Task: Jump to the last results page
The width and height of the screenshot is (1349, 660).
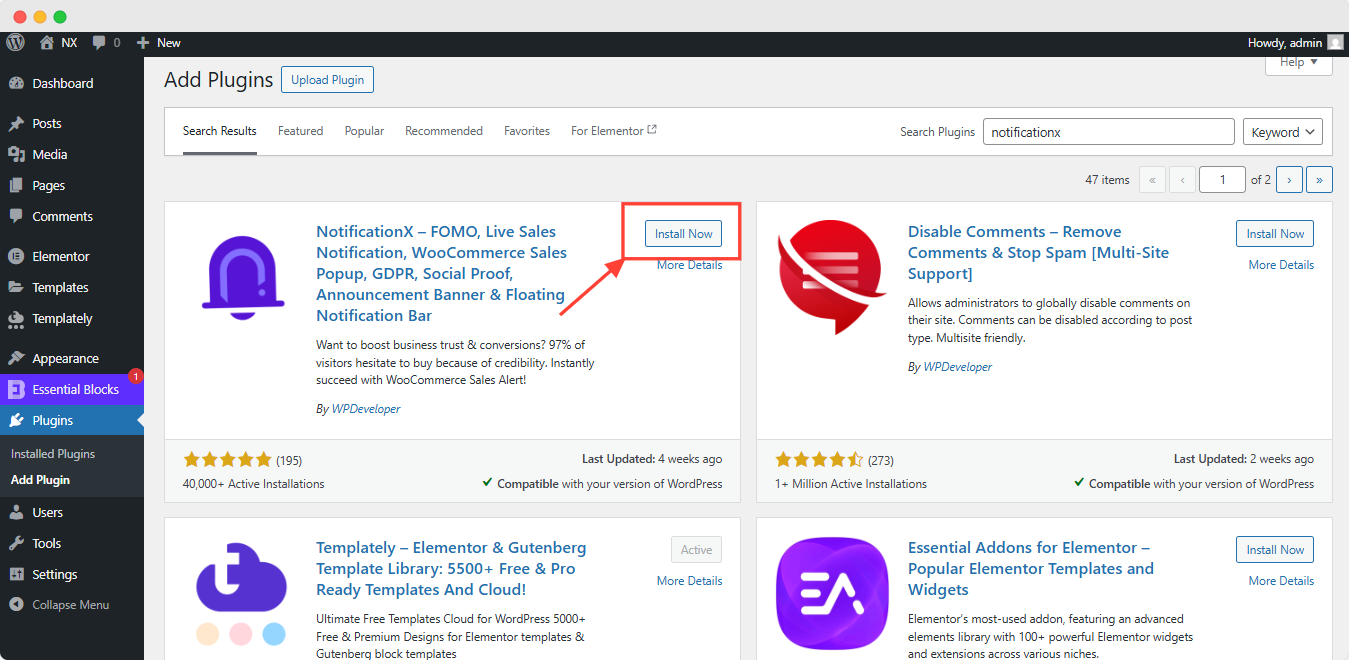Action: tap(1320, 180)
